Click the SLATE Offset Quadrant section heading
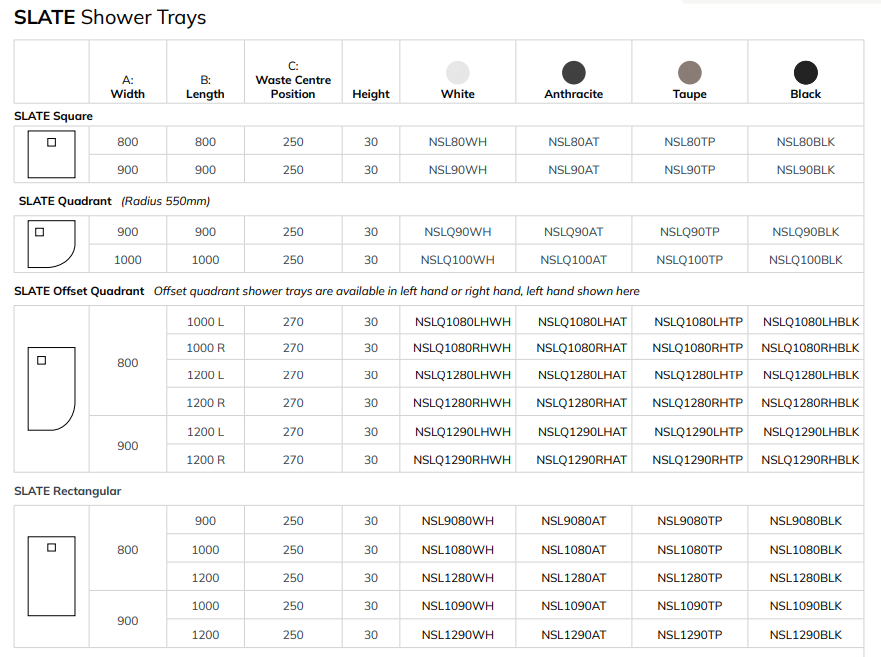Screen dimensions: 881x657 point(79,291)
